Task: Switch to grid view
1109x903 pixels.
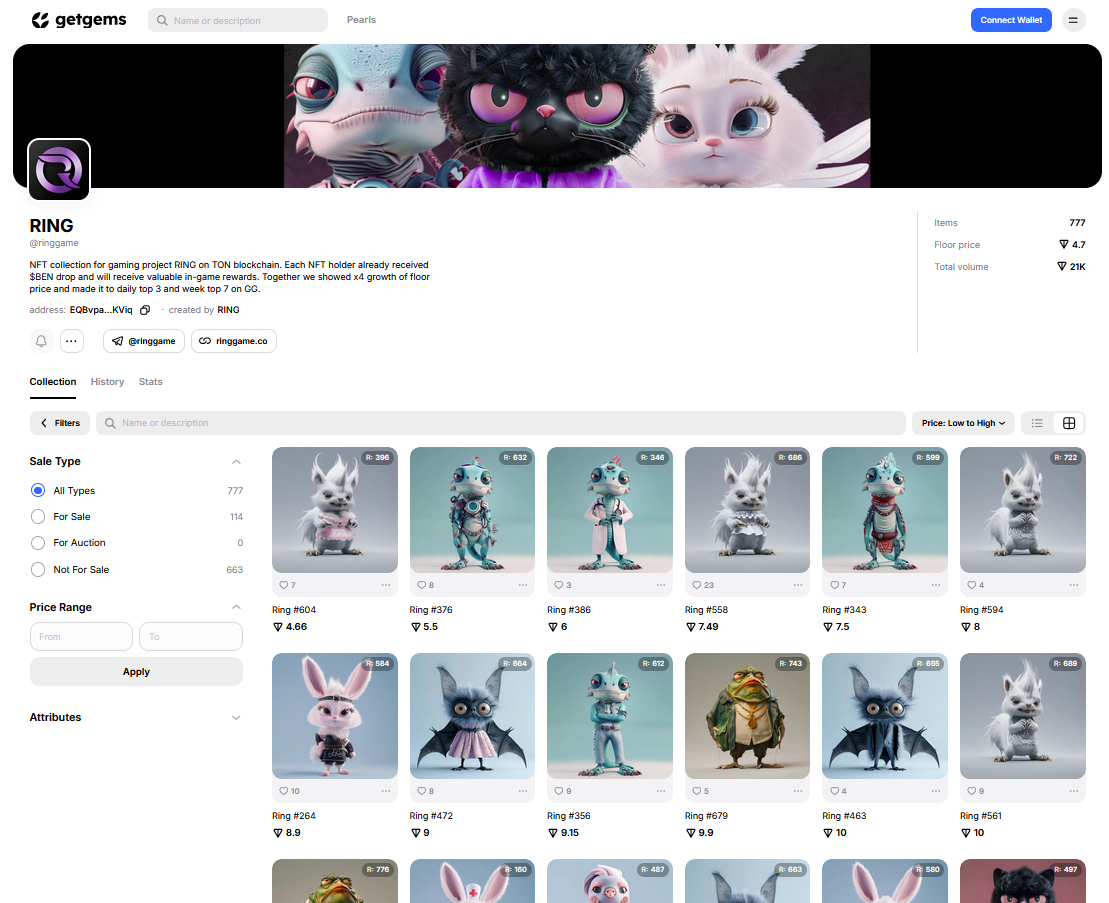Action: 1069,423
